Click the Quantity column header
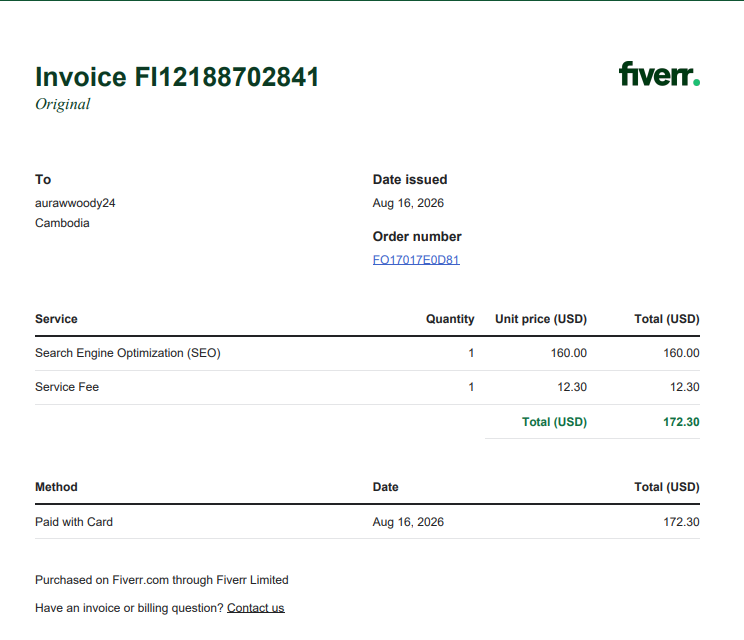The width and height of the screenshot is (744, 640). click(x=450, y=319)
